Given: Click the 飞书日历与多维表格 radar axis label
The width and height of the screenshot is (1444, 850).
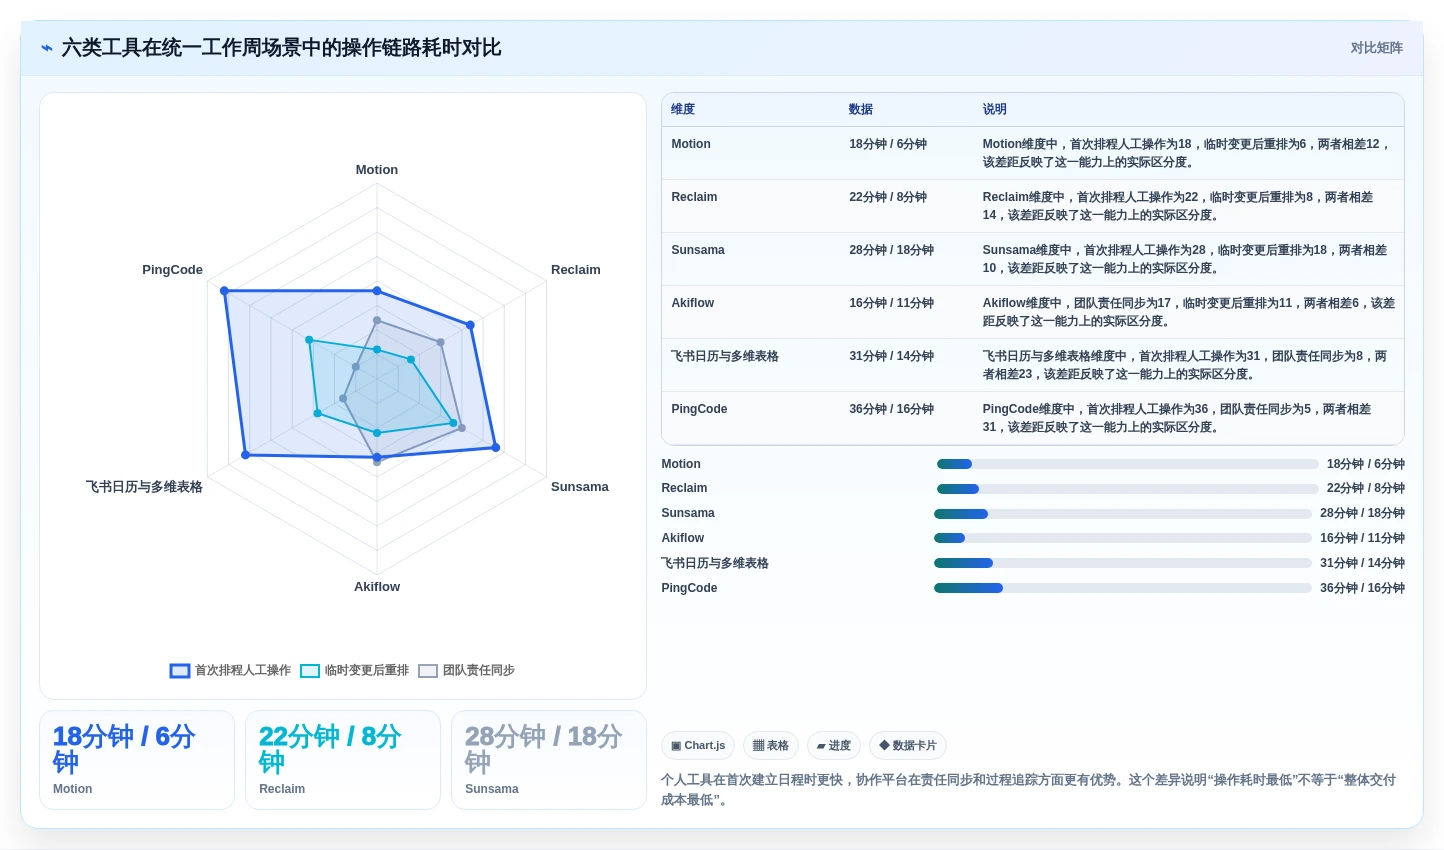Looking at the screenshot, I should [144, 487].
